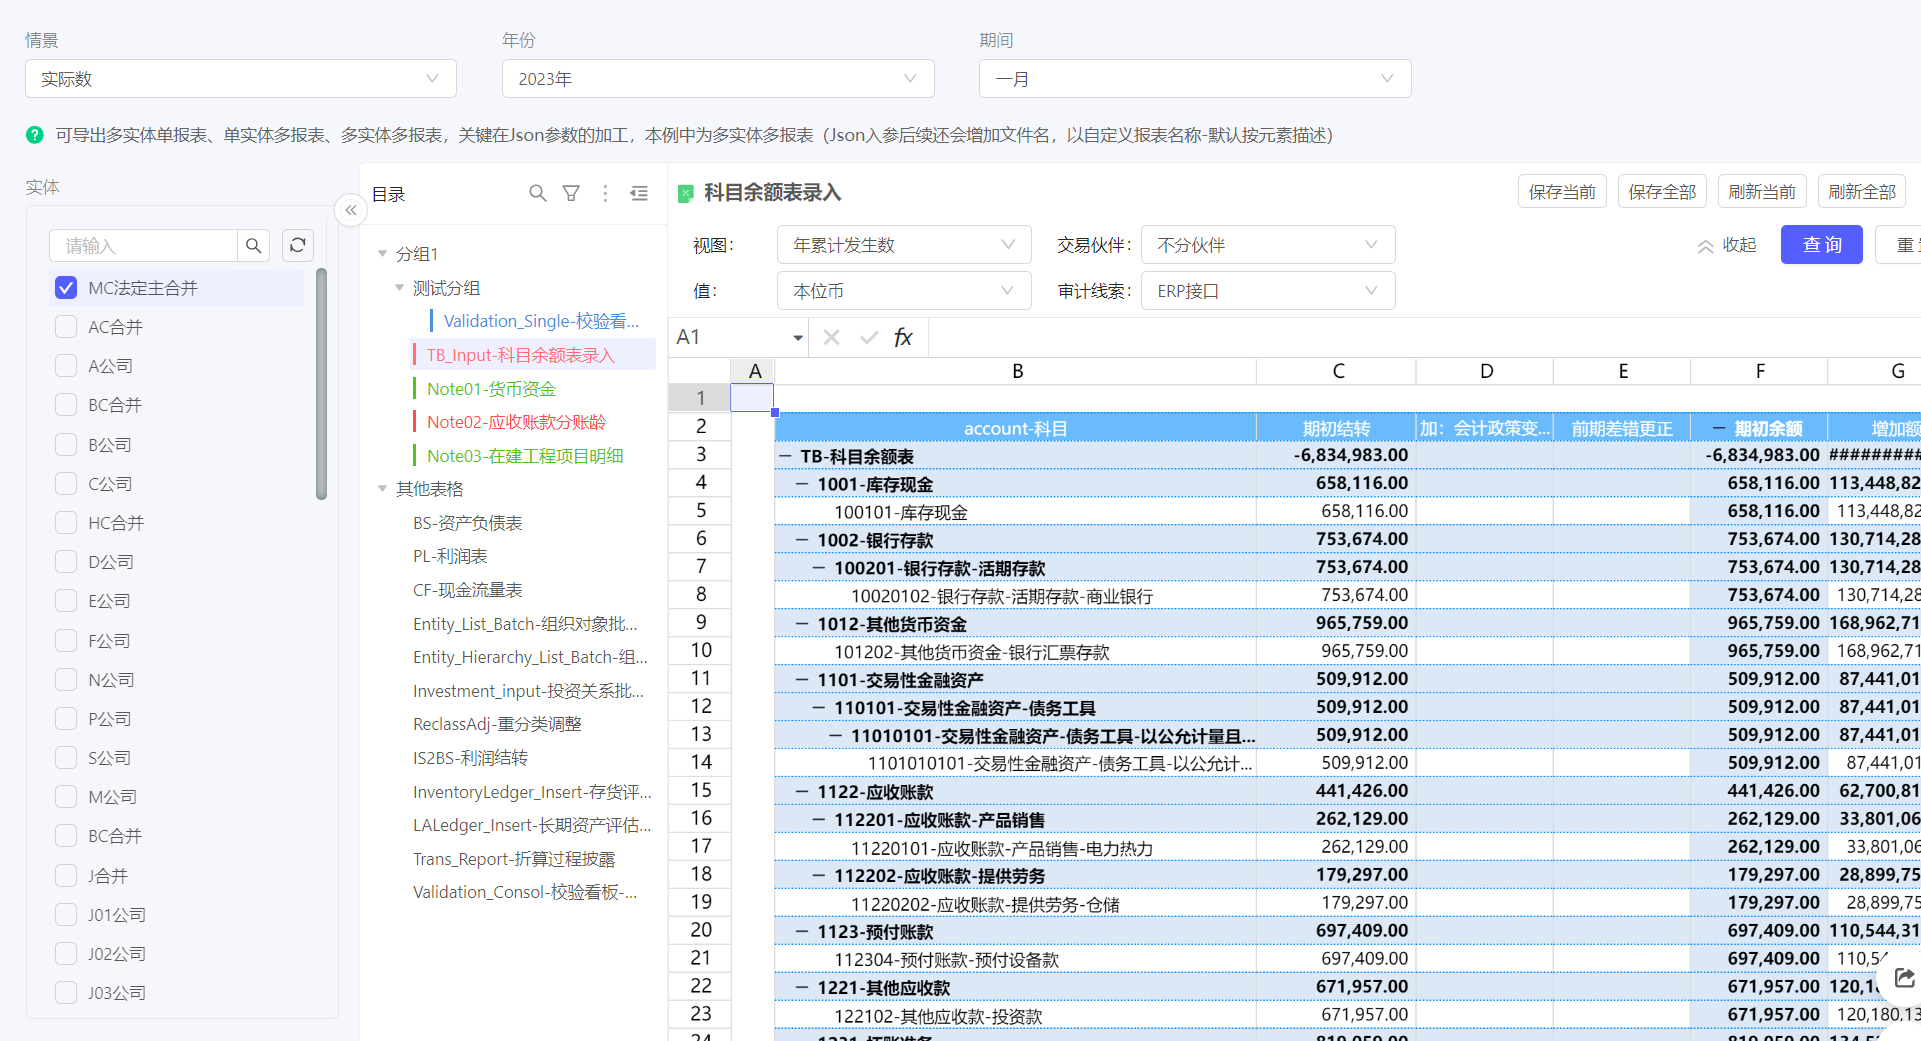Click the refresh icon beside entity search
This screenshot has width=1921, height=1041.
(x=298, y=245)
